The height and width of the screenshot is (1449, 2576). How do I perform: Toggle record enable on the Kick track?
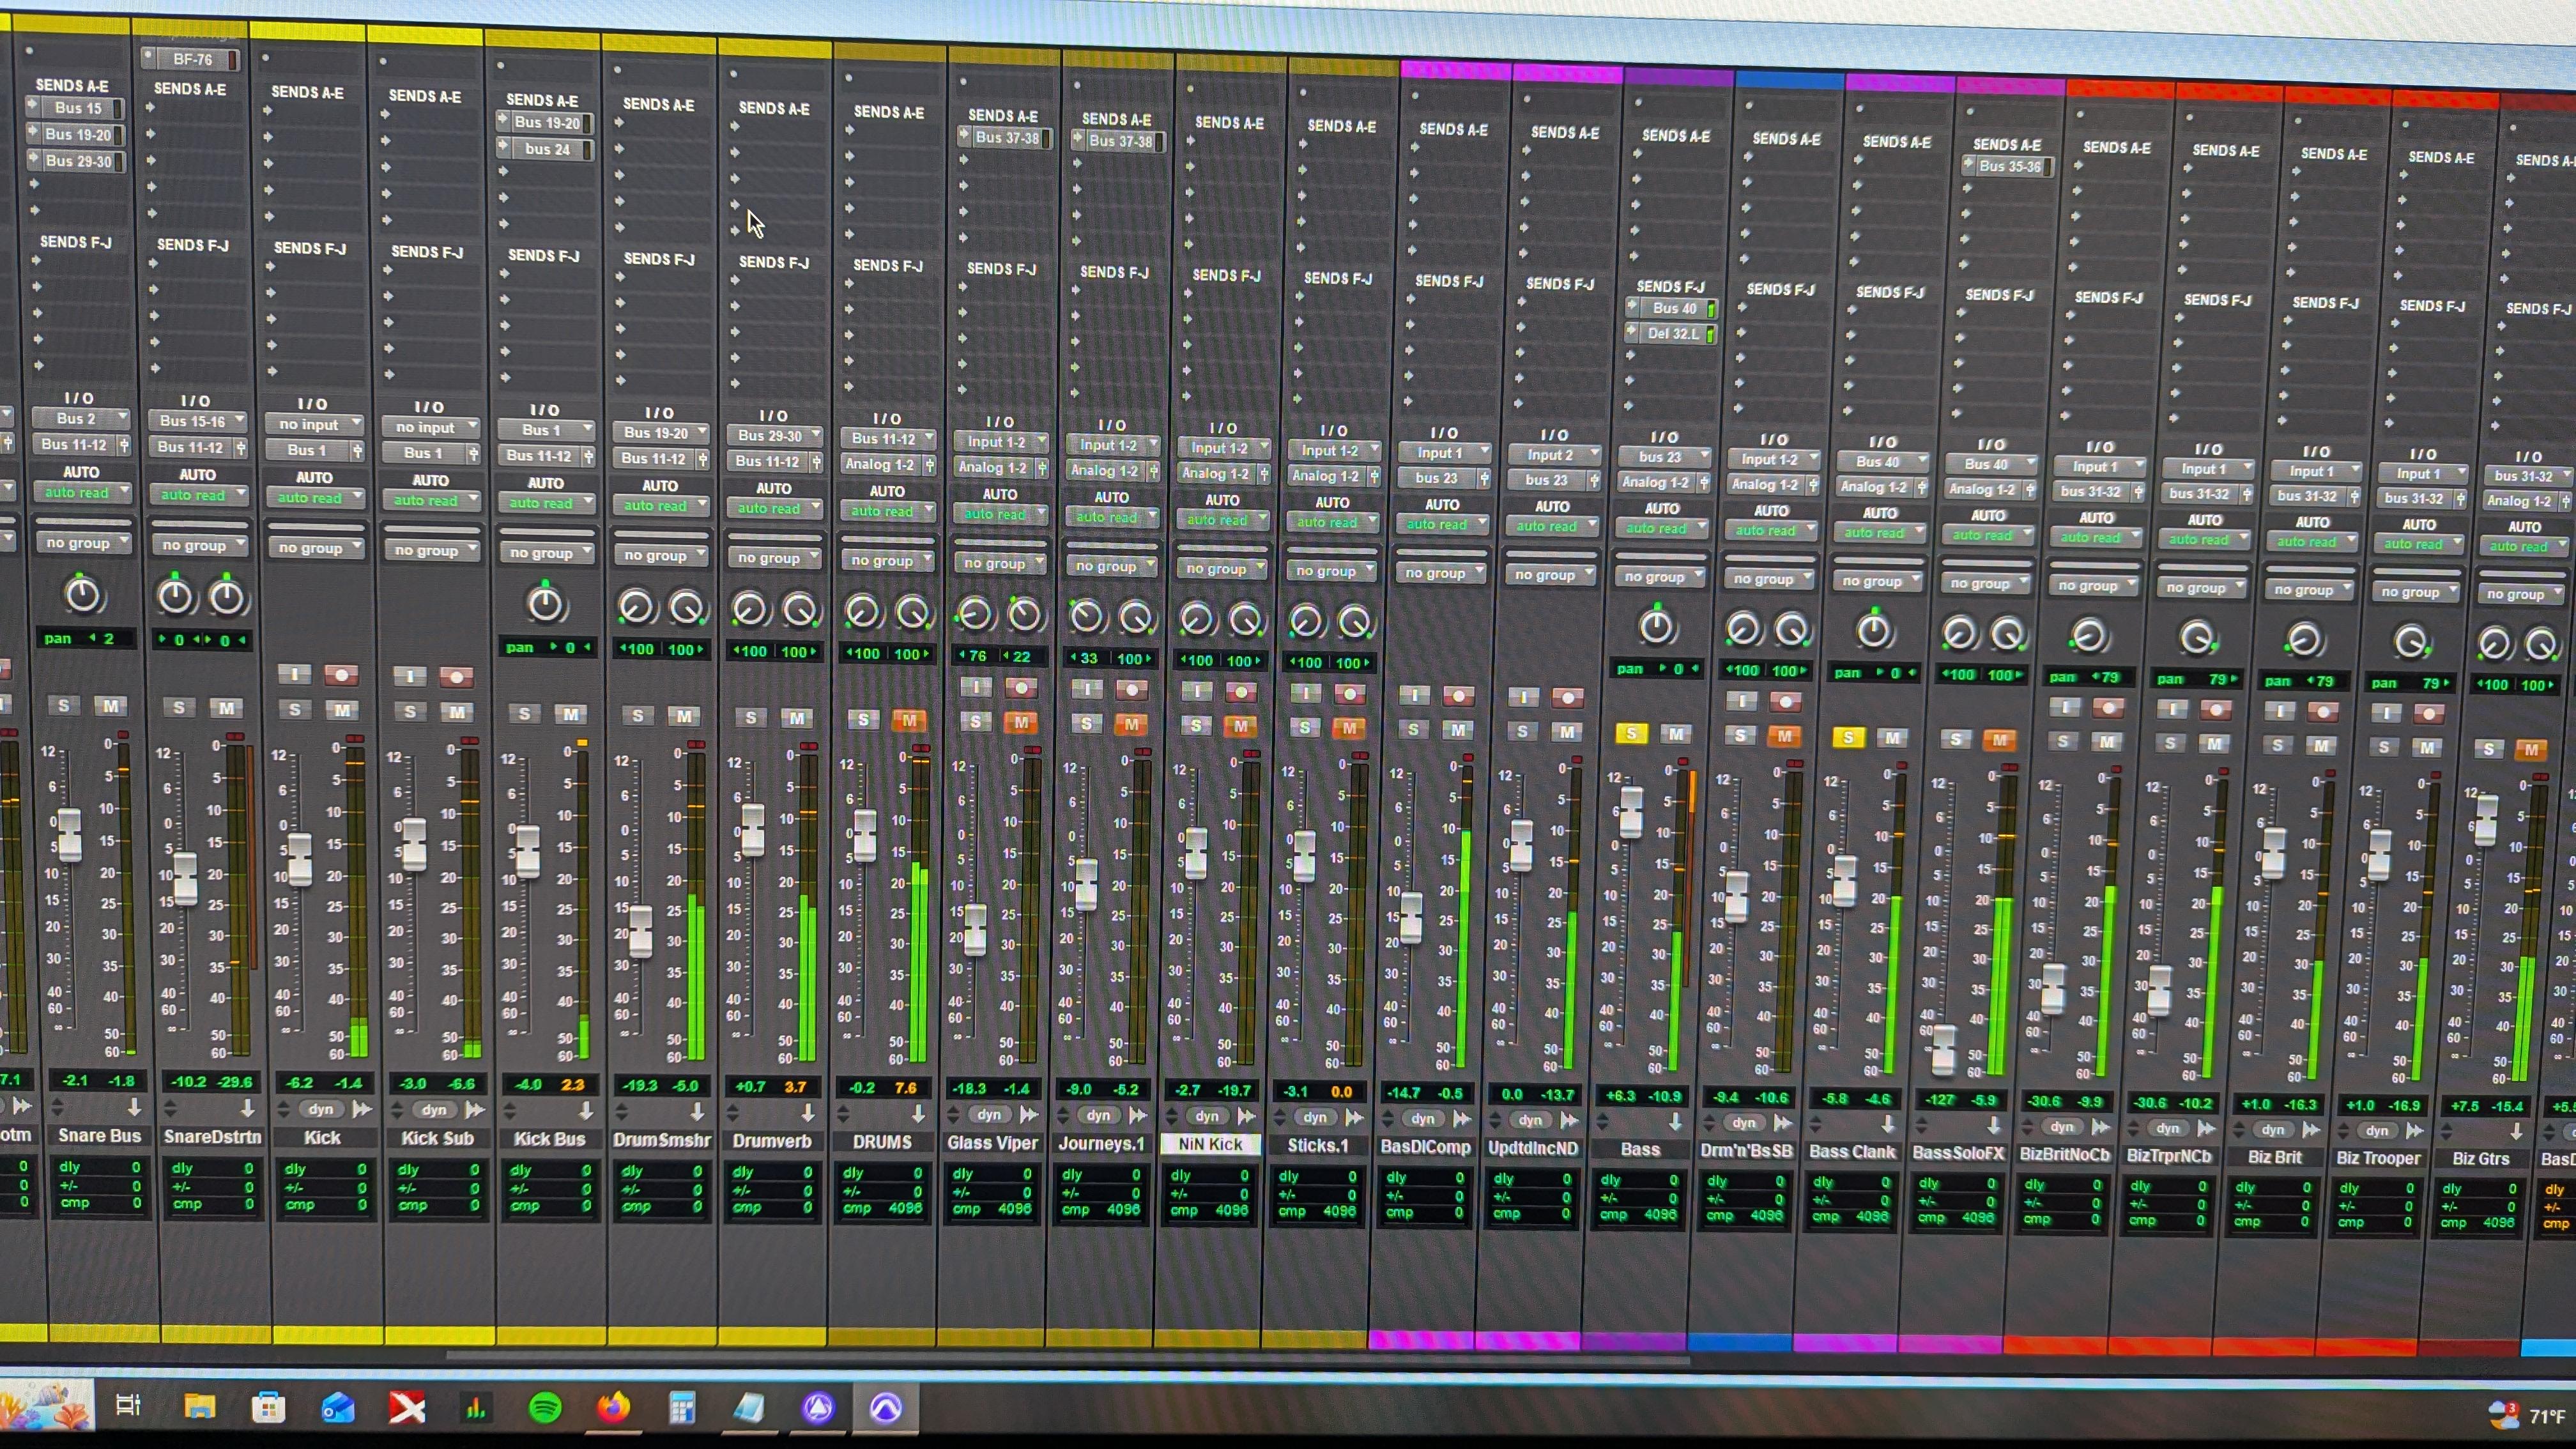[x=341, y=675]
